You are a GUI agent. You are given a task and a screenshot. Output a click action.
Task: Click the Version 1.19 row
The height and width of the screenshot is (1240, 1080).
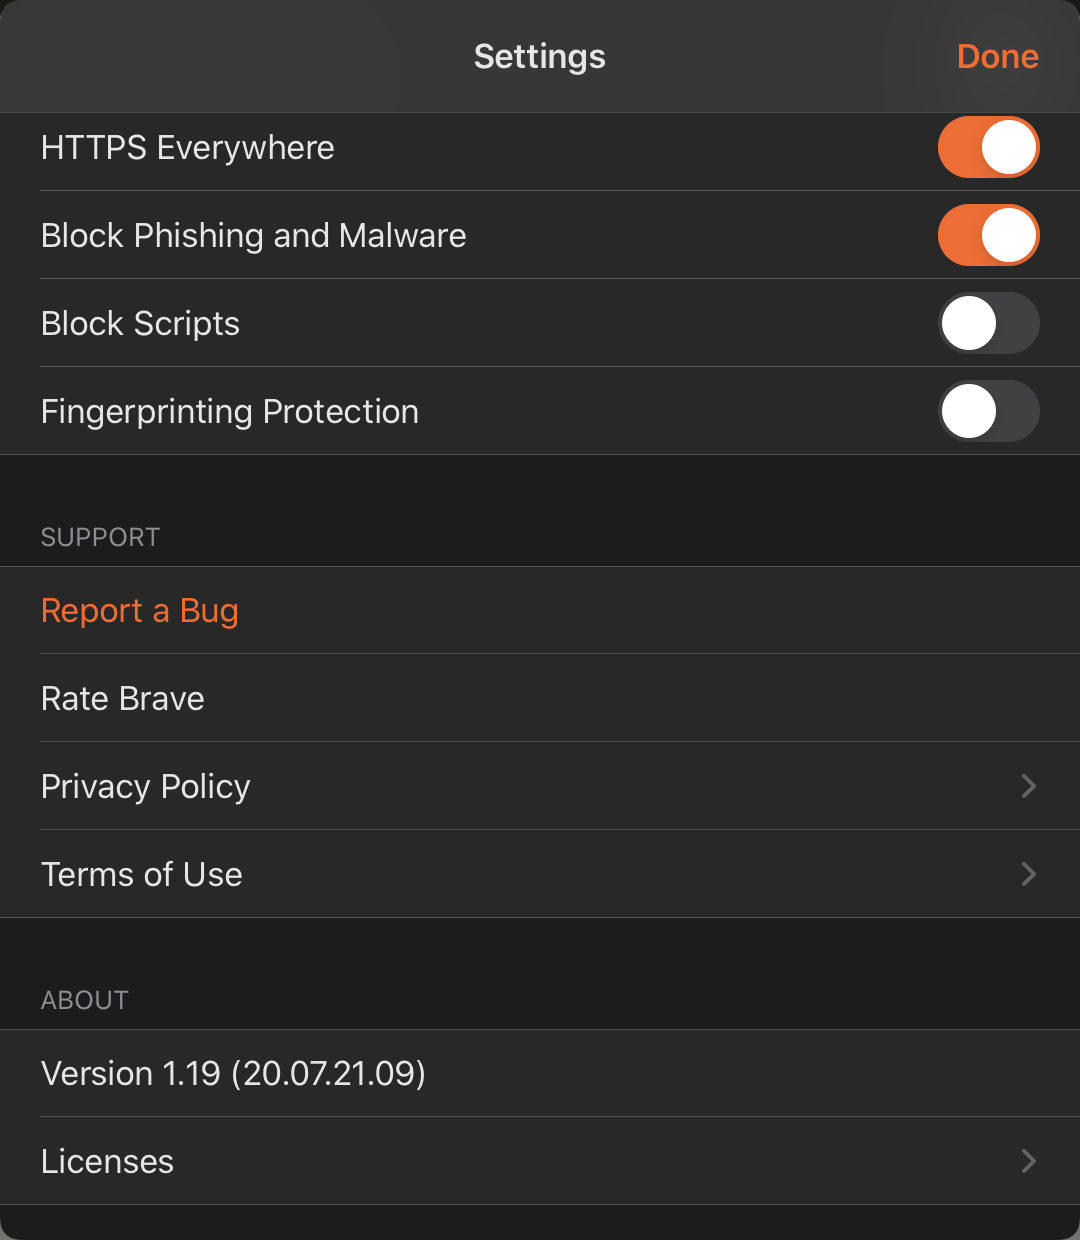234,1074
